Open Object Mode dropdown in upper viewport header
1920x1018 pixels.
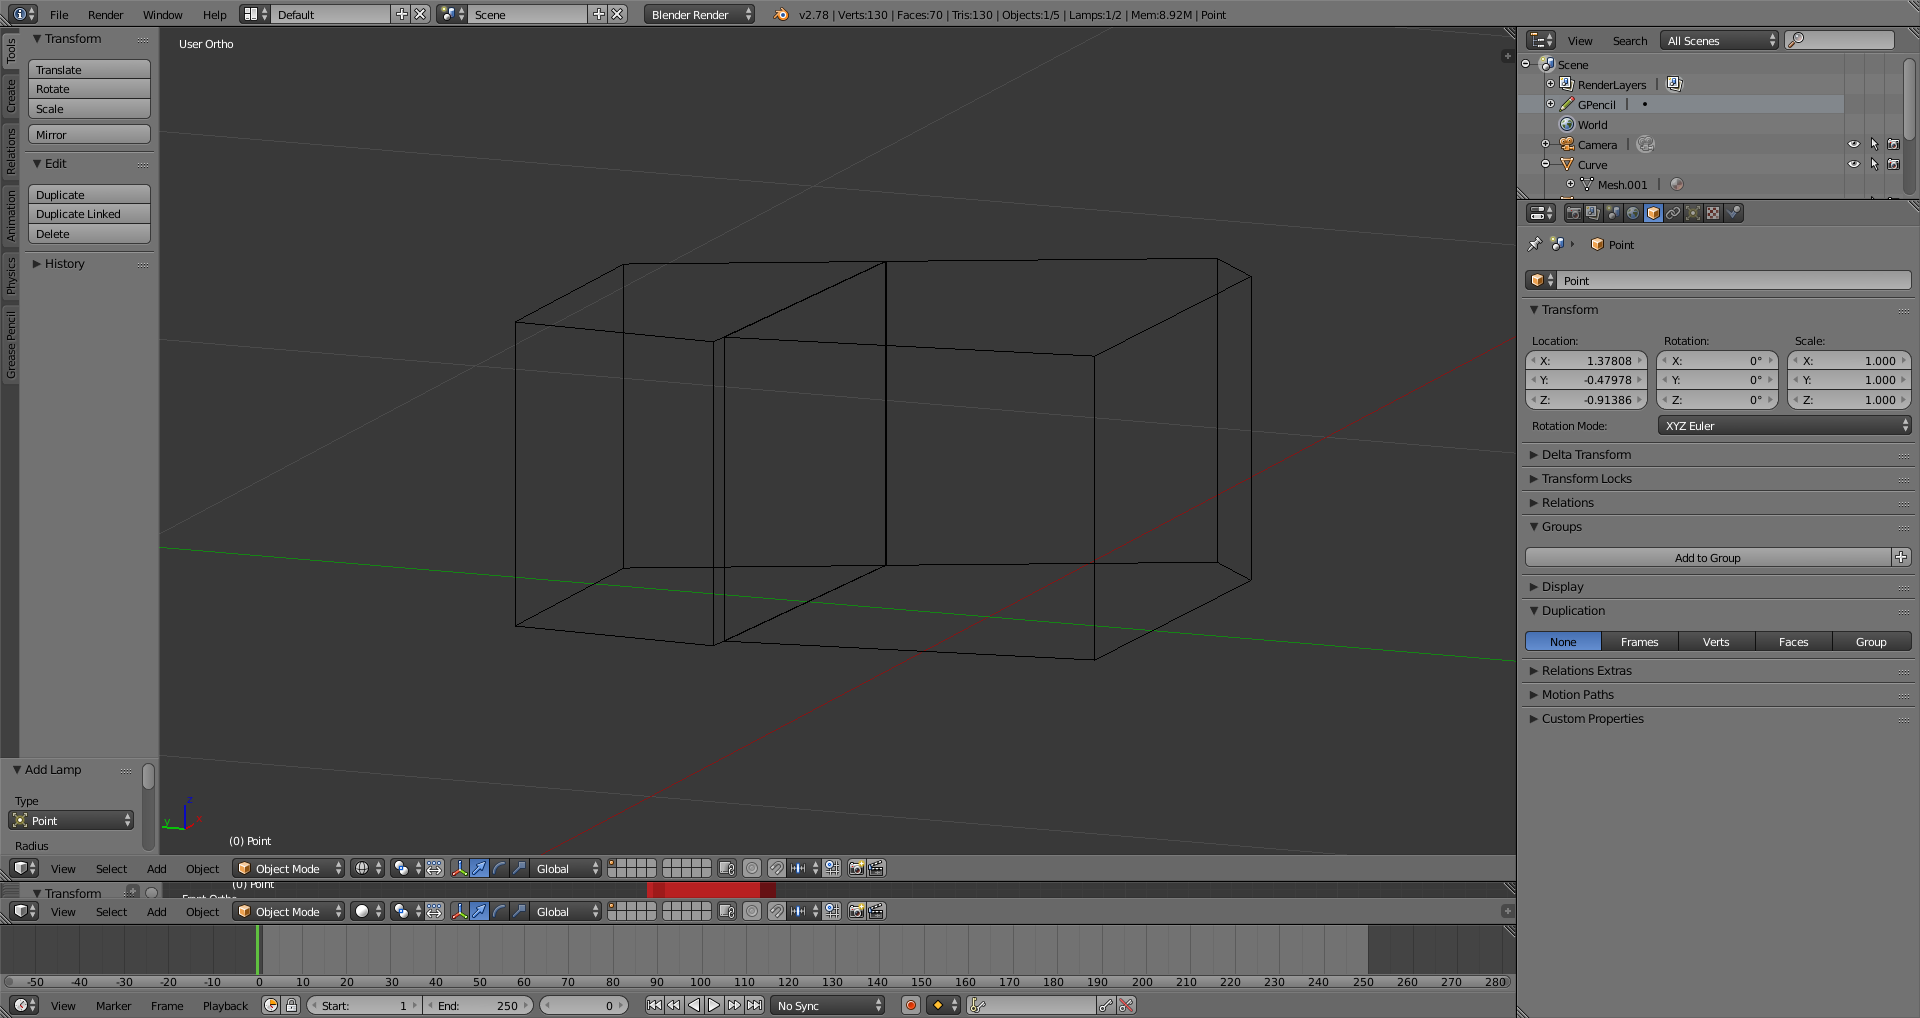pos(288,868)
